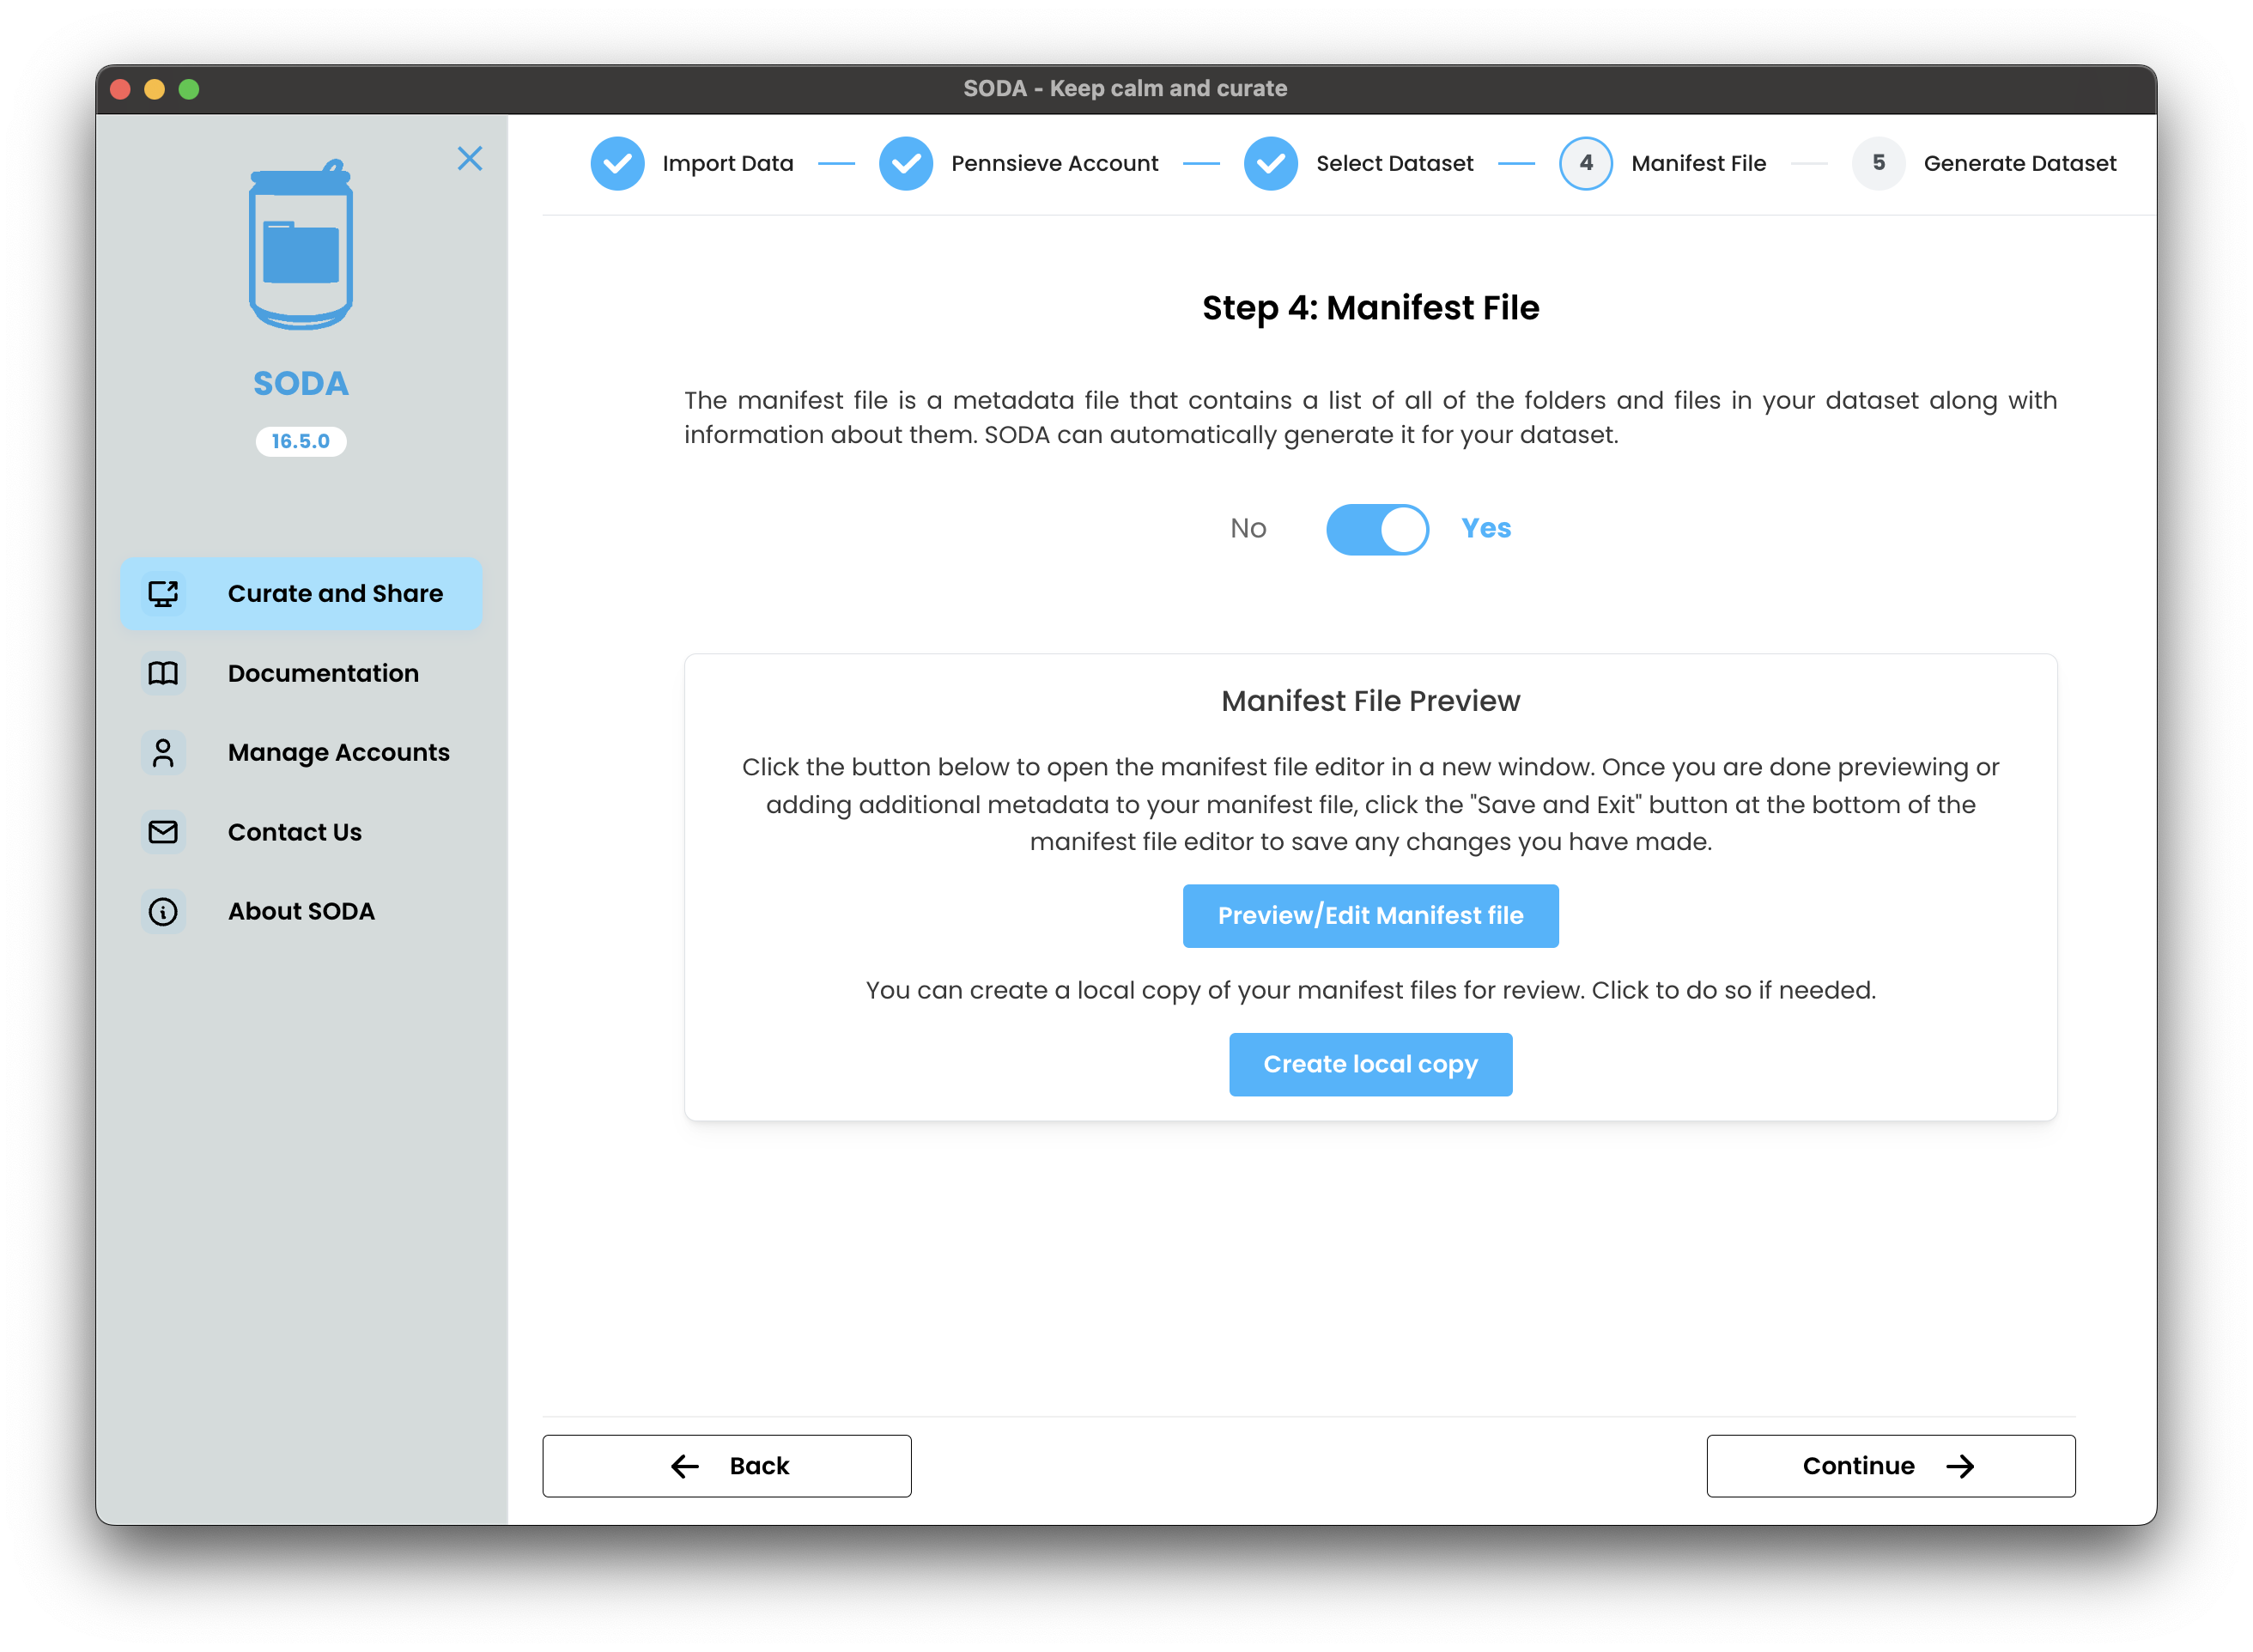Click the Documentation book icon
Image resolution: width=2253 pixels, height=1652 pixels.
coord(163,673)
